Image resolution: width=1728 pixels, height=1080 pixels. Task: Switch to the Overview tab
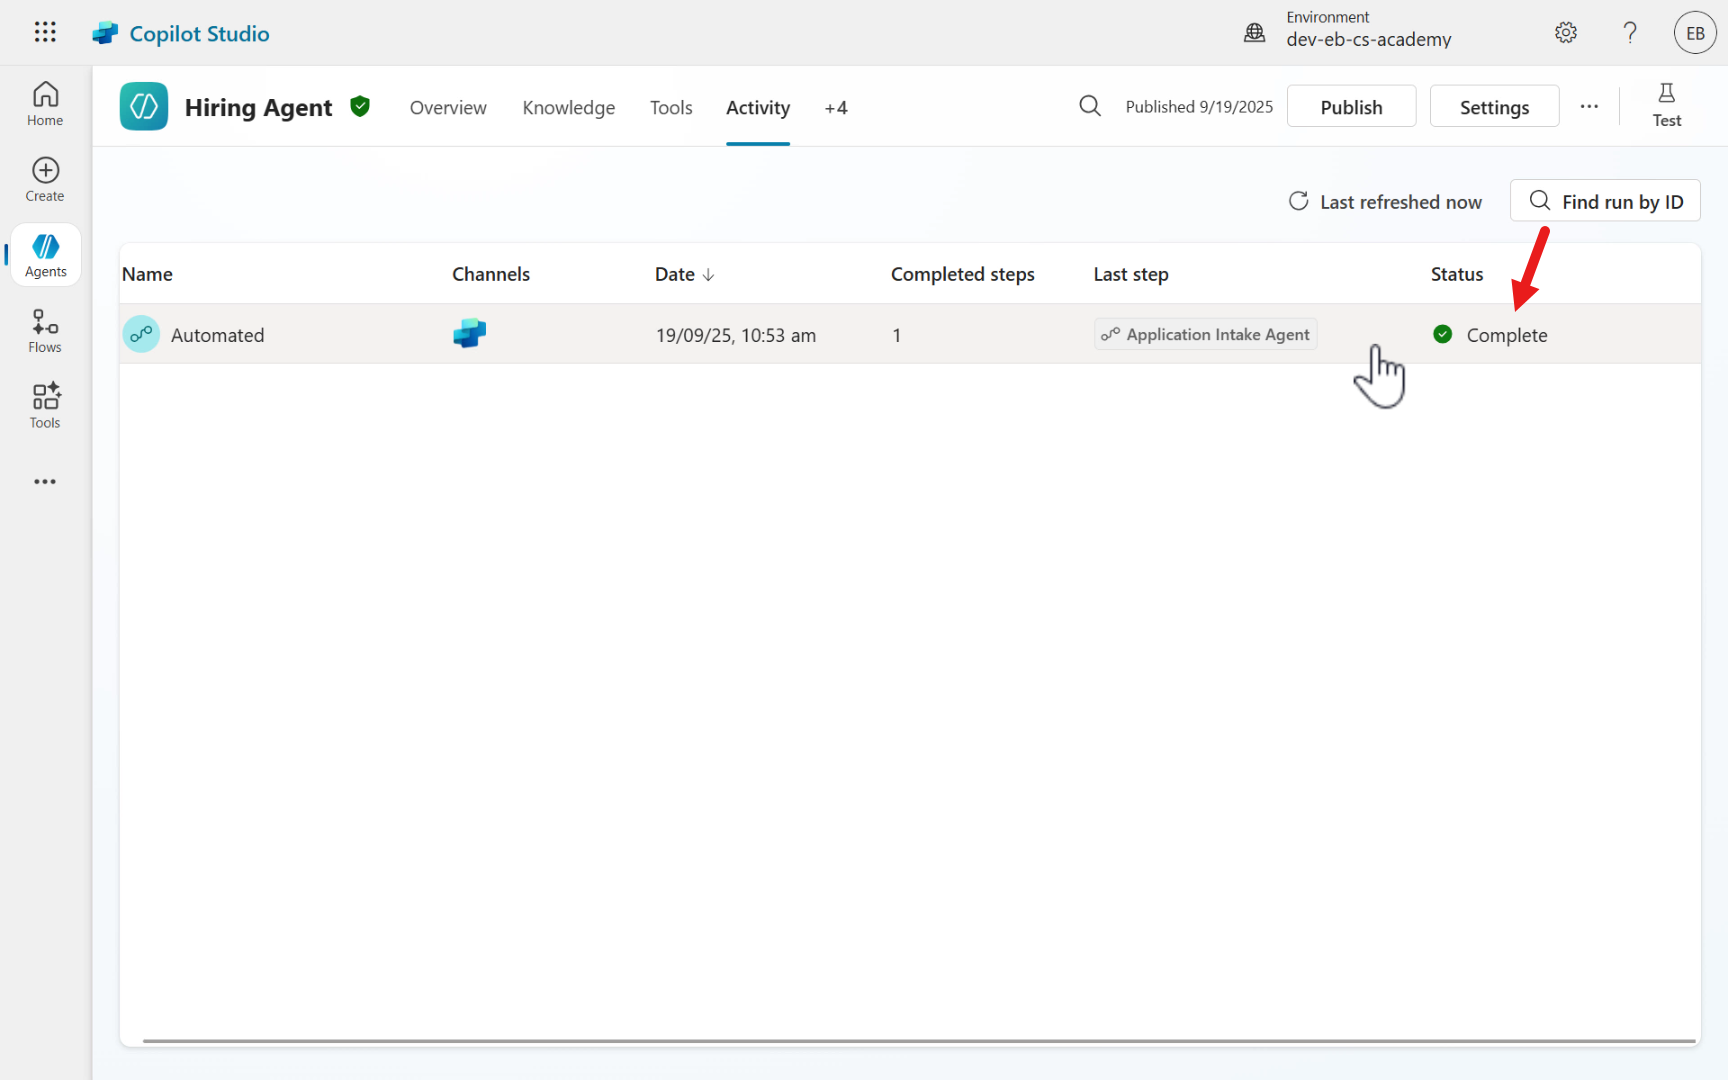(448, 108)
